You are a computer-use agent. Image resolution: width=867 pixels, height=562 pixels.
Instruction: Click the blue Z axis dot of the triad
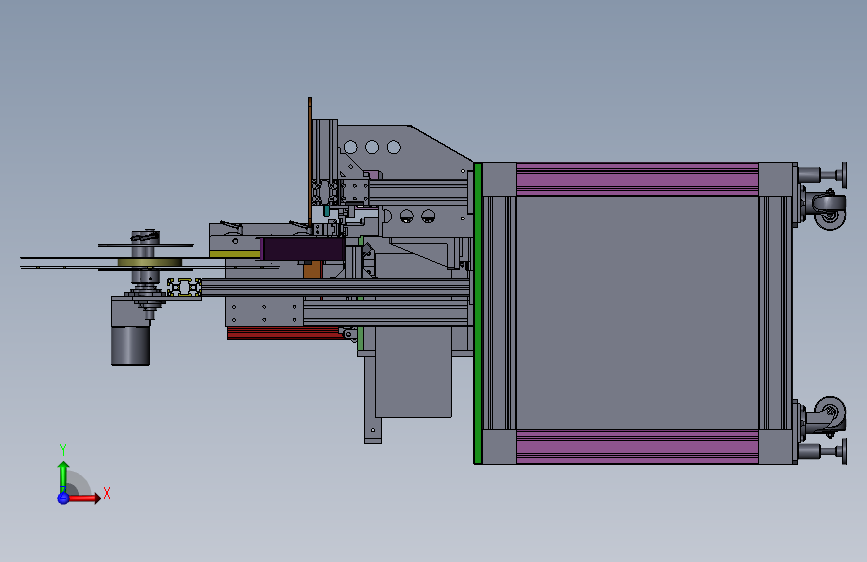pyautogui.click(x=63, y=498)
